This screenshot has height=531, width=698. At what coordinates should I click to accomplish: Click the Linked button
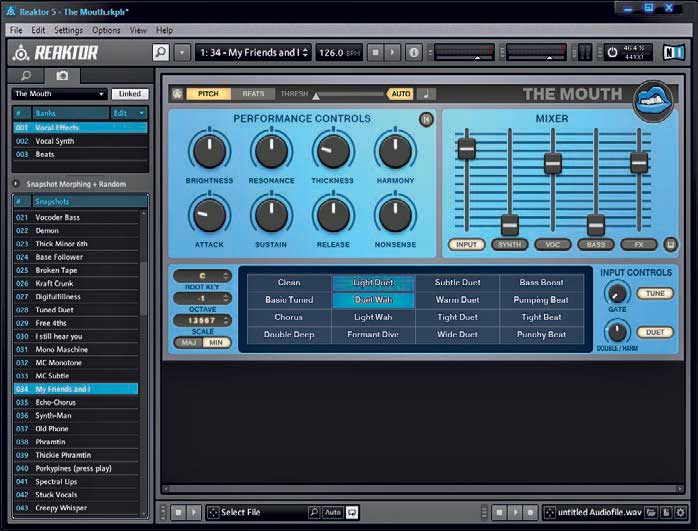tap(130, 94)
